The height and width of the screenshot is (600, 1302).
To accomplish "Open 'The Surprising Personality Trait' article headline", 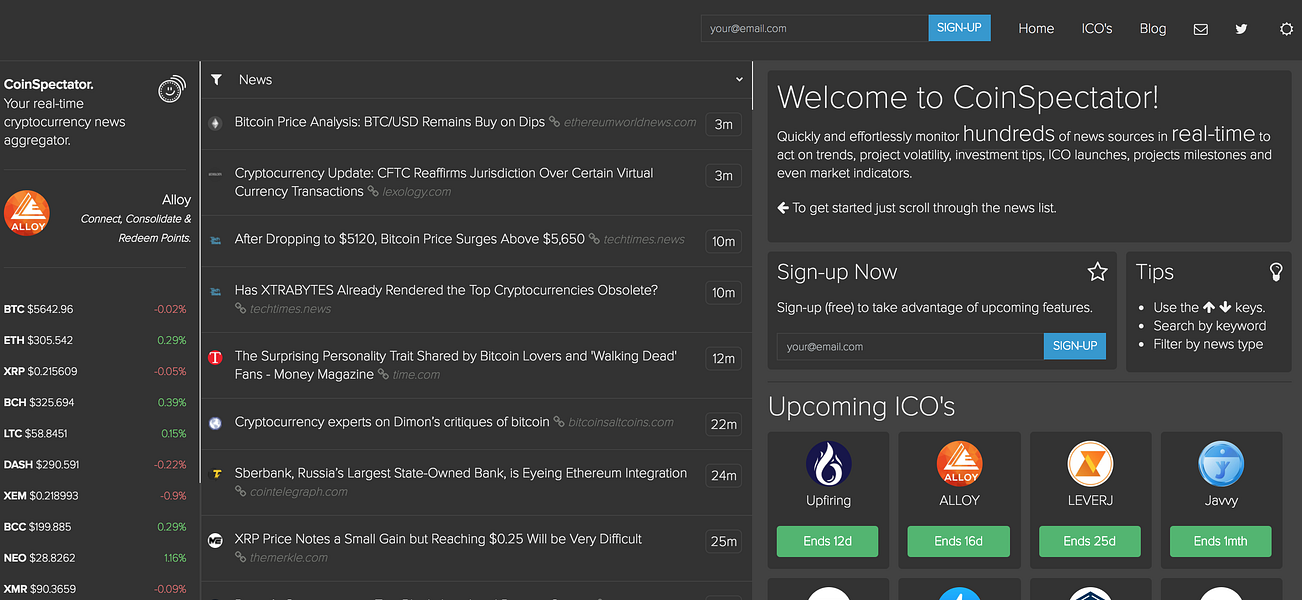I will (456, 365).
